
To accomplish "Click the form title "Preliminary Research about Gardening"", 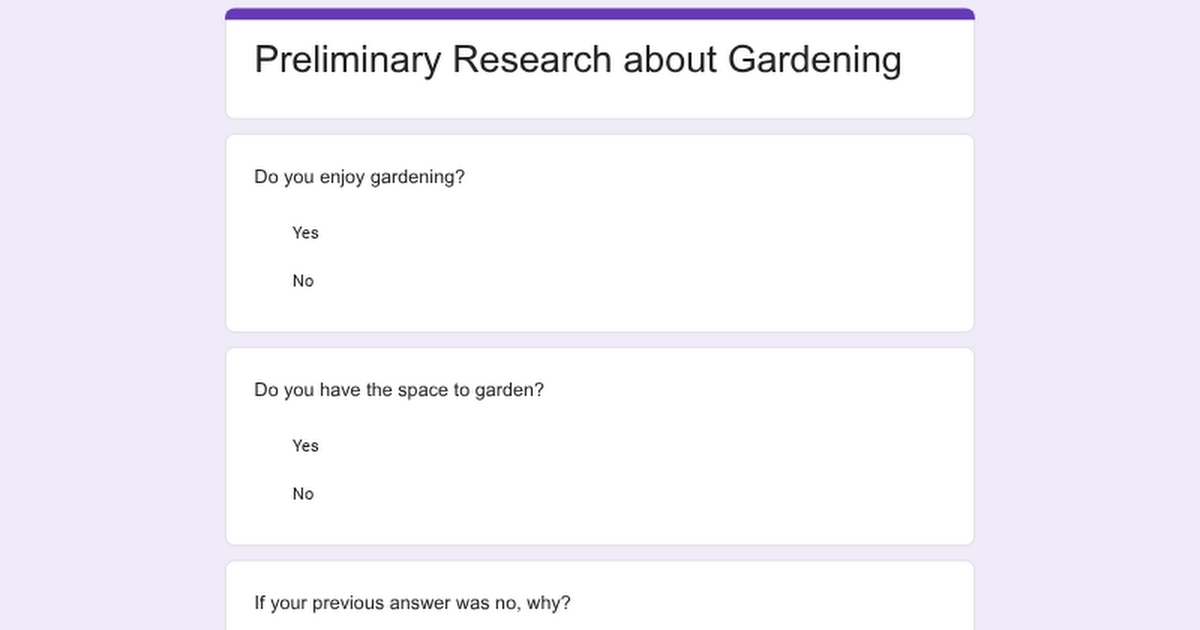I will click(x=577, y=60).
